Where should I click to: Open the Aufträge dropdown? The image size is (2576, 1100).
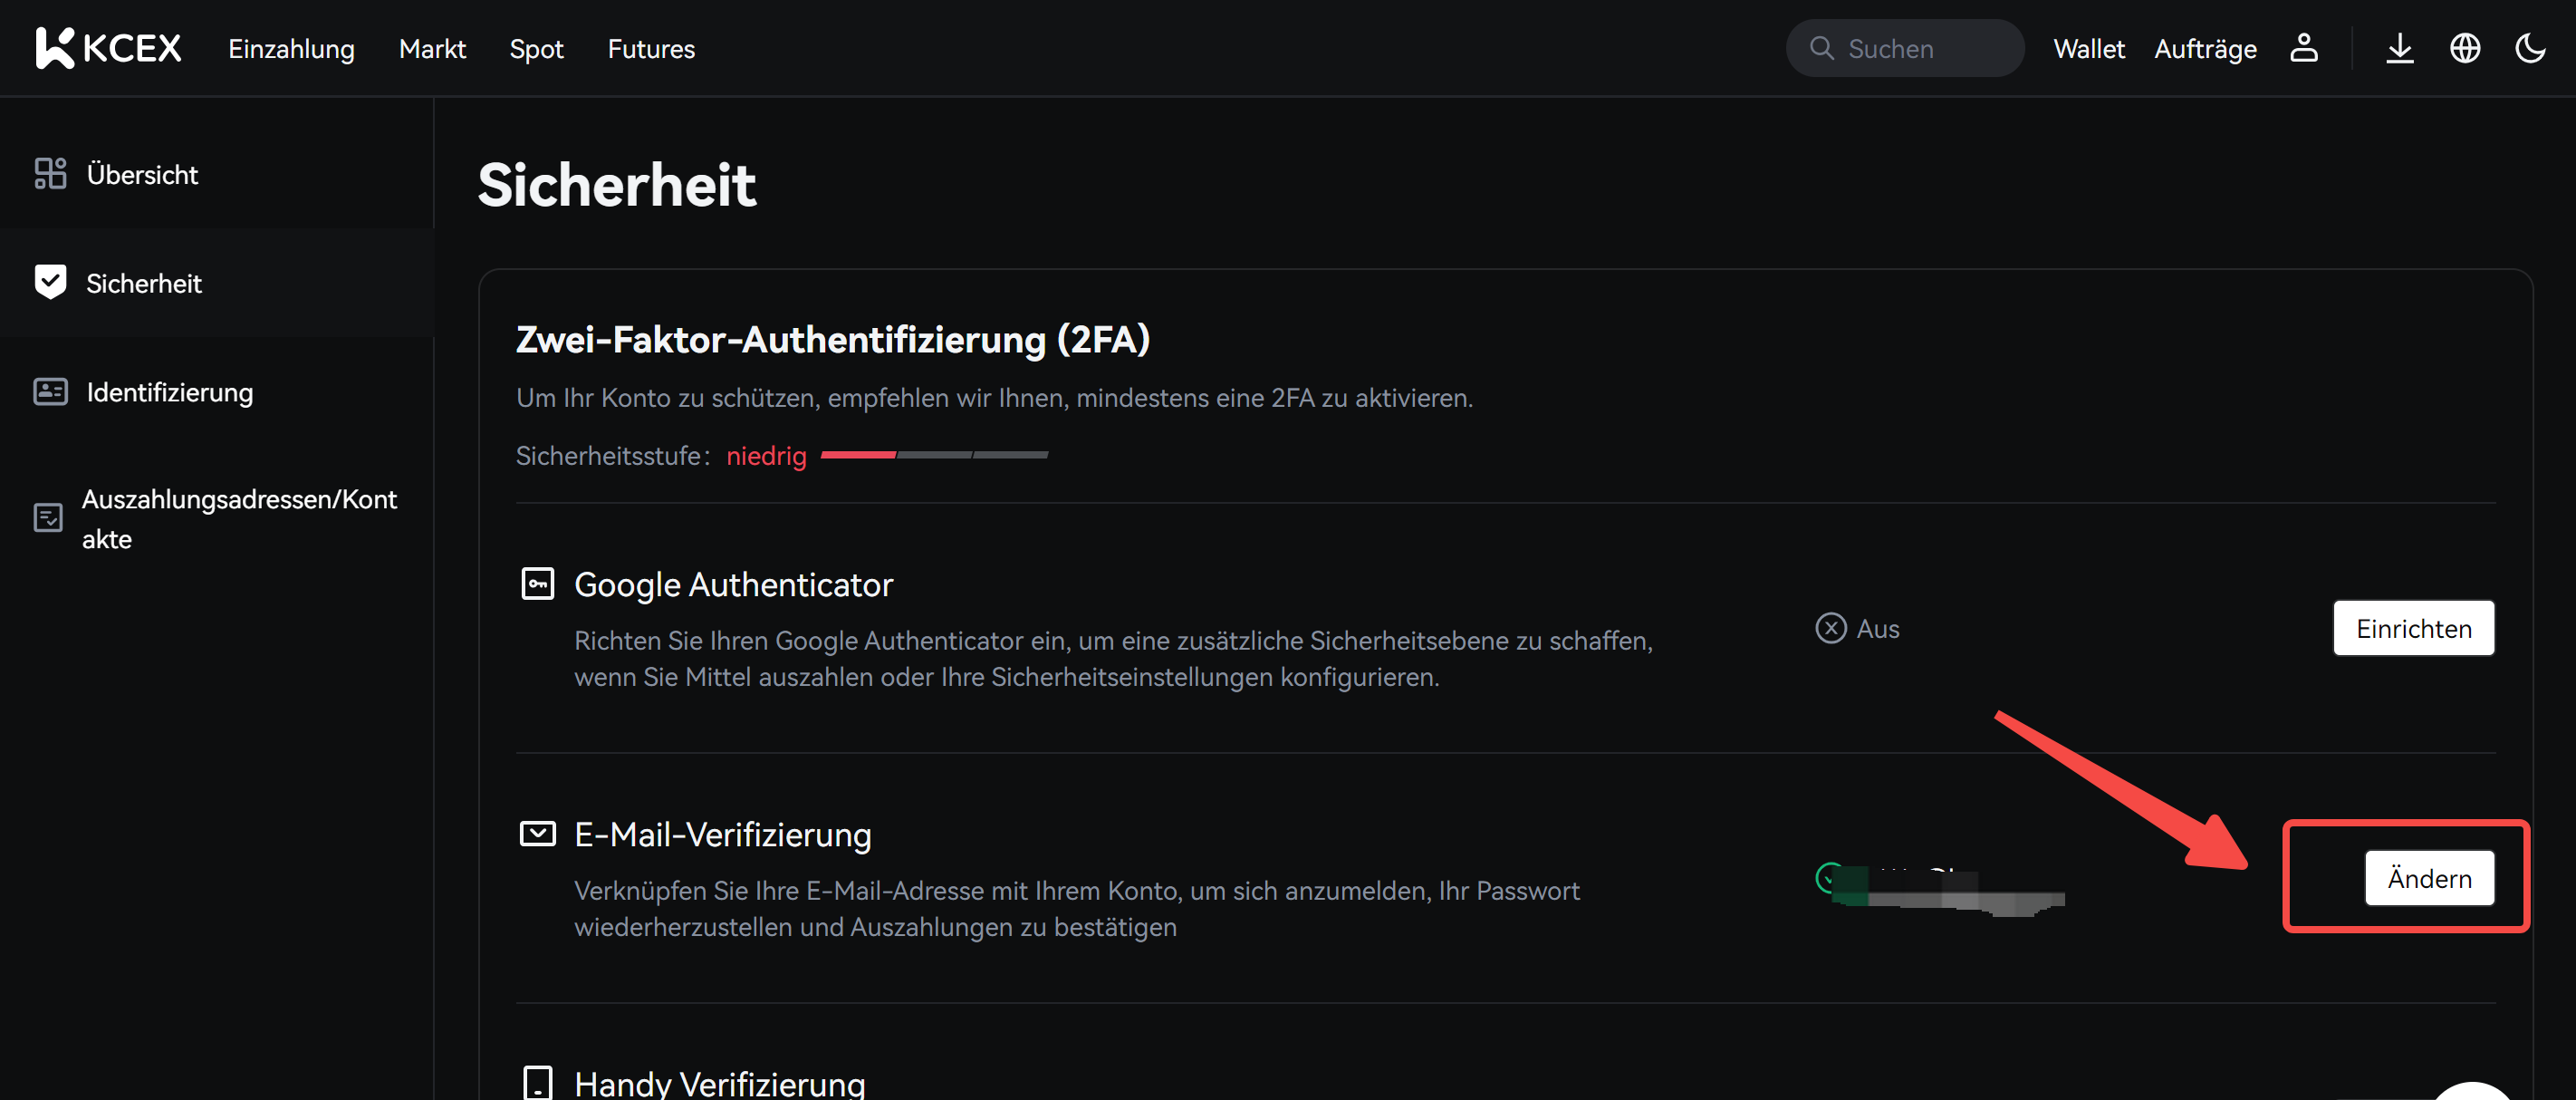pos(2205,49)
